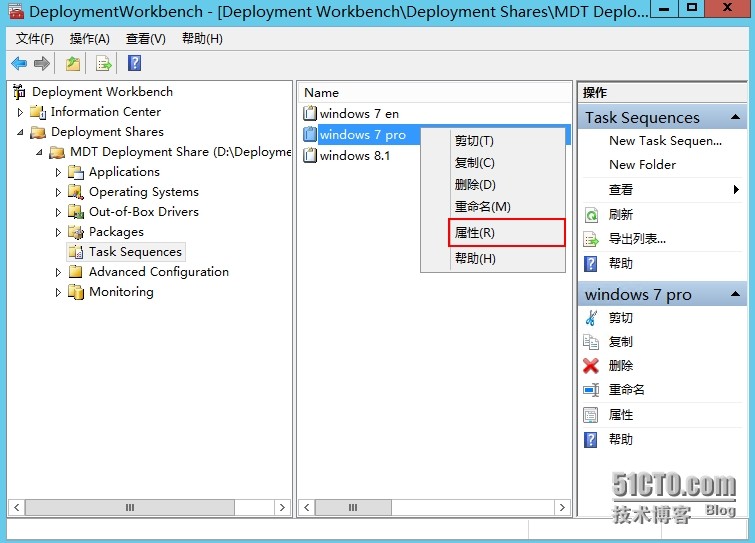Choose 复制(C) from the context menu
This screenshot has width=755, height=543.
[x=493, y=163]
